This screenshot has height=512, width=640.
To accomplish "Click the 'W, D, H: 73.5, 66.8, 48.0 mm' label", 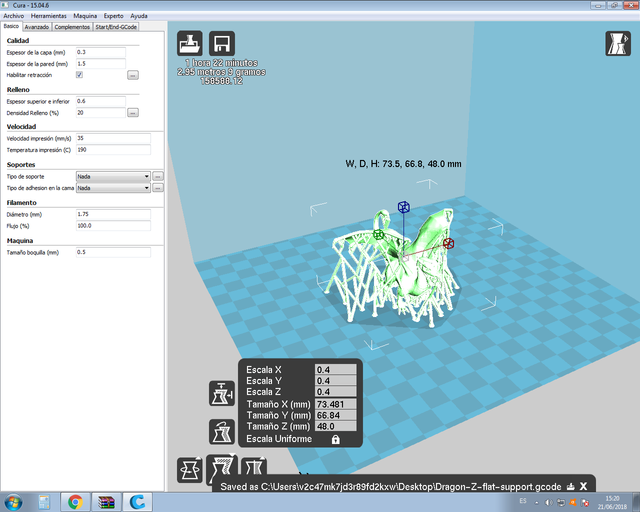I will 403,164.
